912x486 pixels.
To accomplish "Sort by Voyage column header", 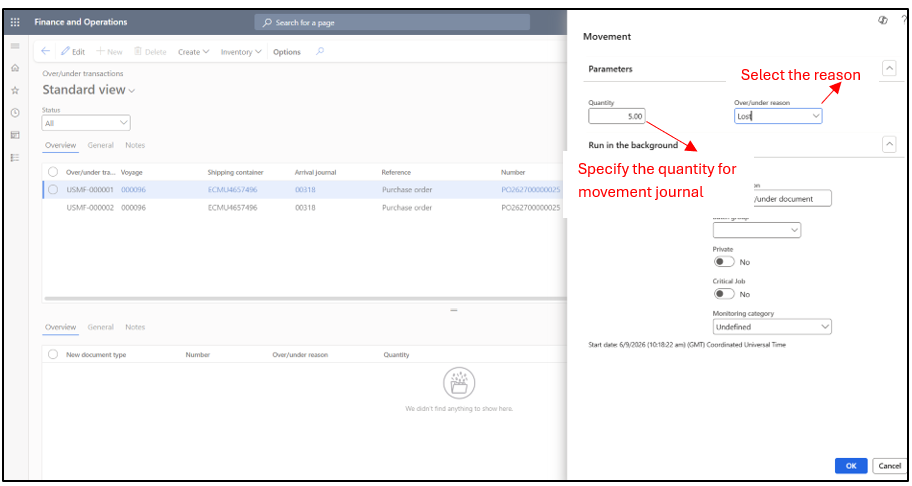I will coord(131,173).
